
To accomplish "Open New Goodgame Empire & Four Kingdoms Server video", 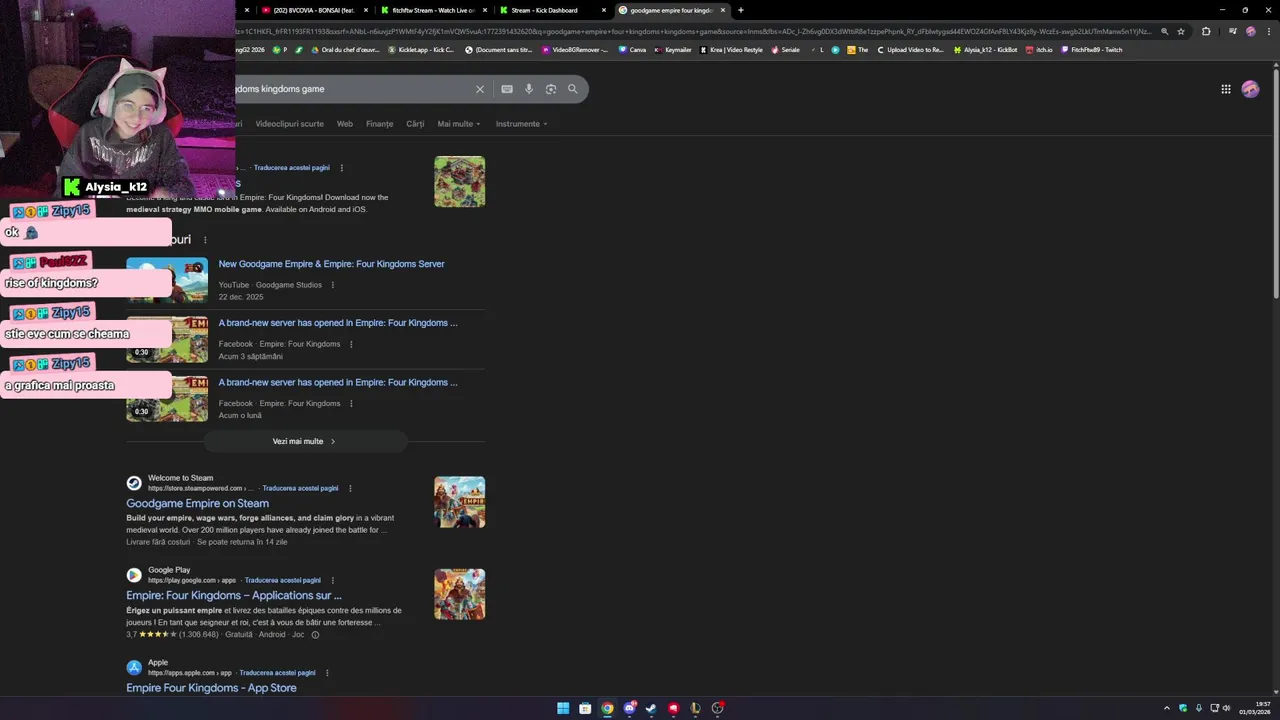I will coord(331,264).
